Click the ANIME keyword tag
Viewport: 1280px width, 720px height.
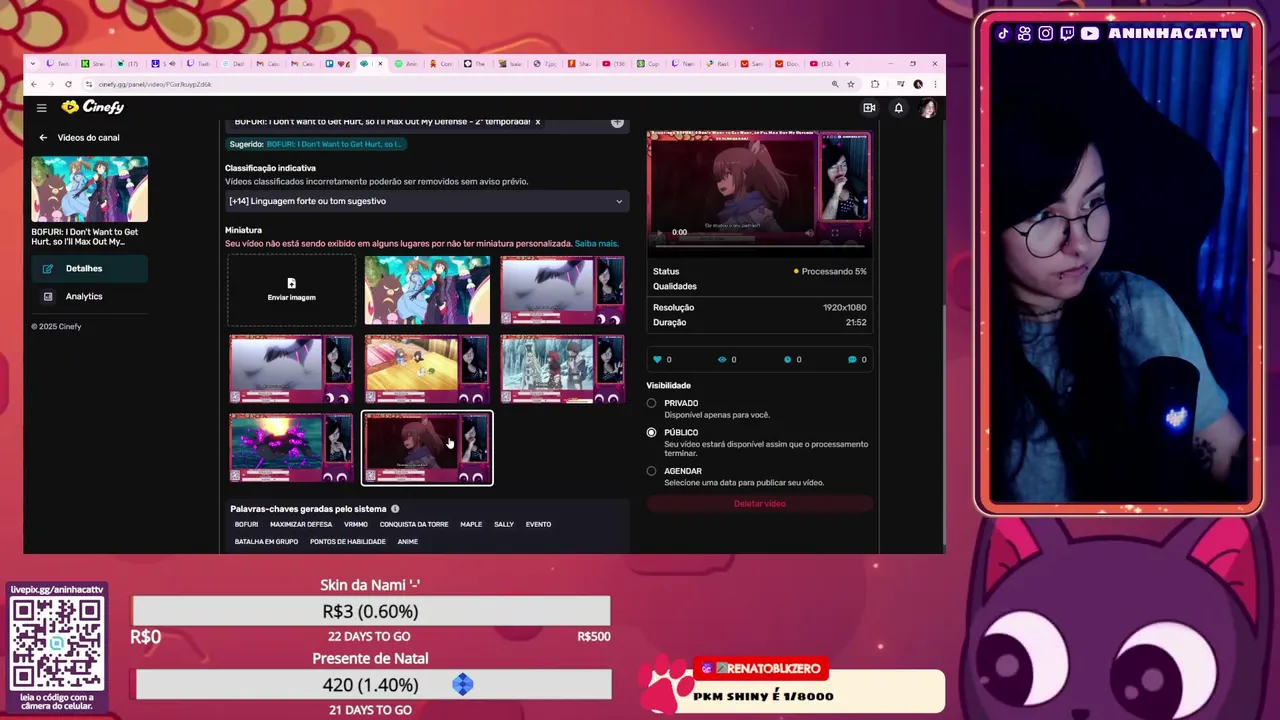(407, 542)
